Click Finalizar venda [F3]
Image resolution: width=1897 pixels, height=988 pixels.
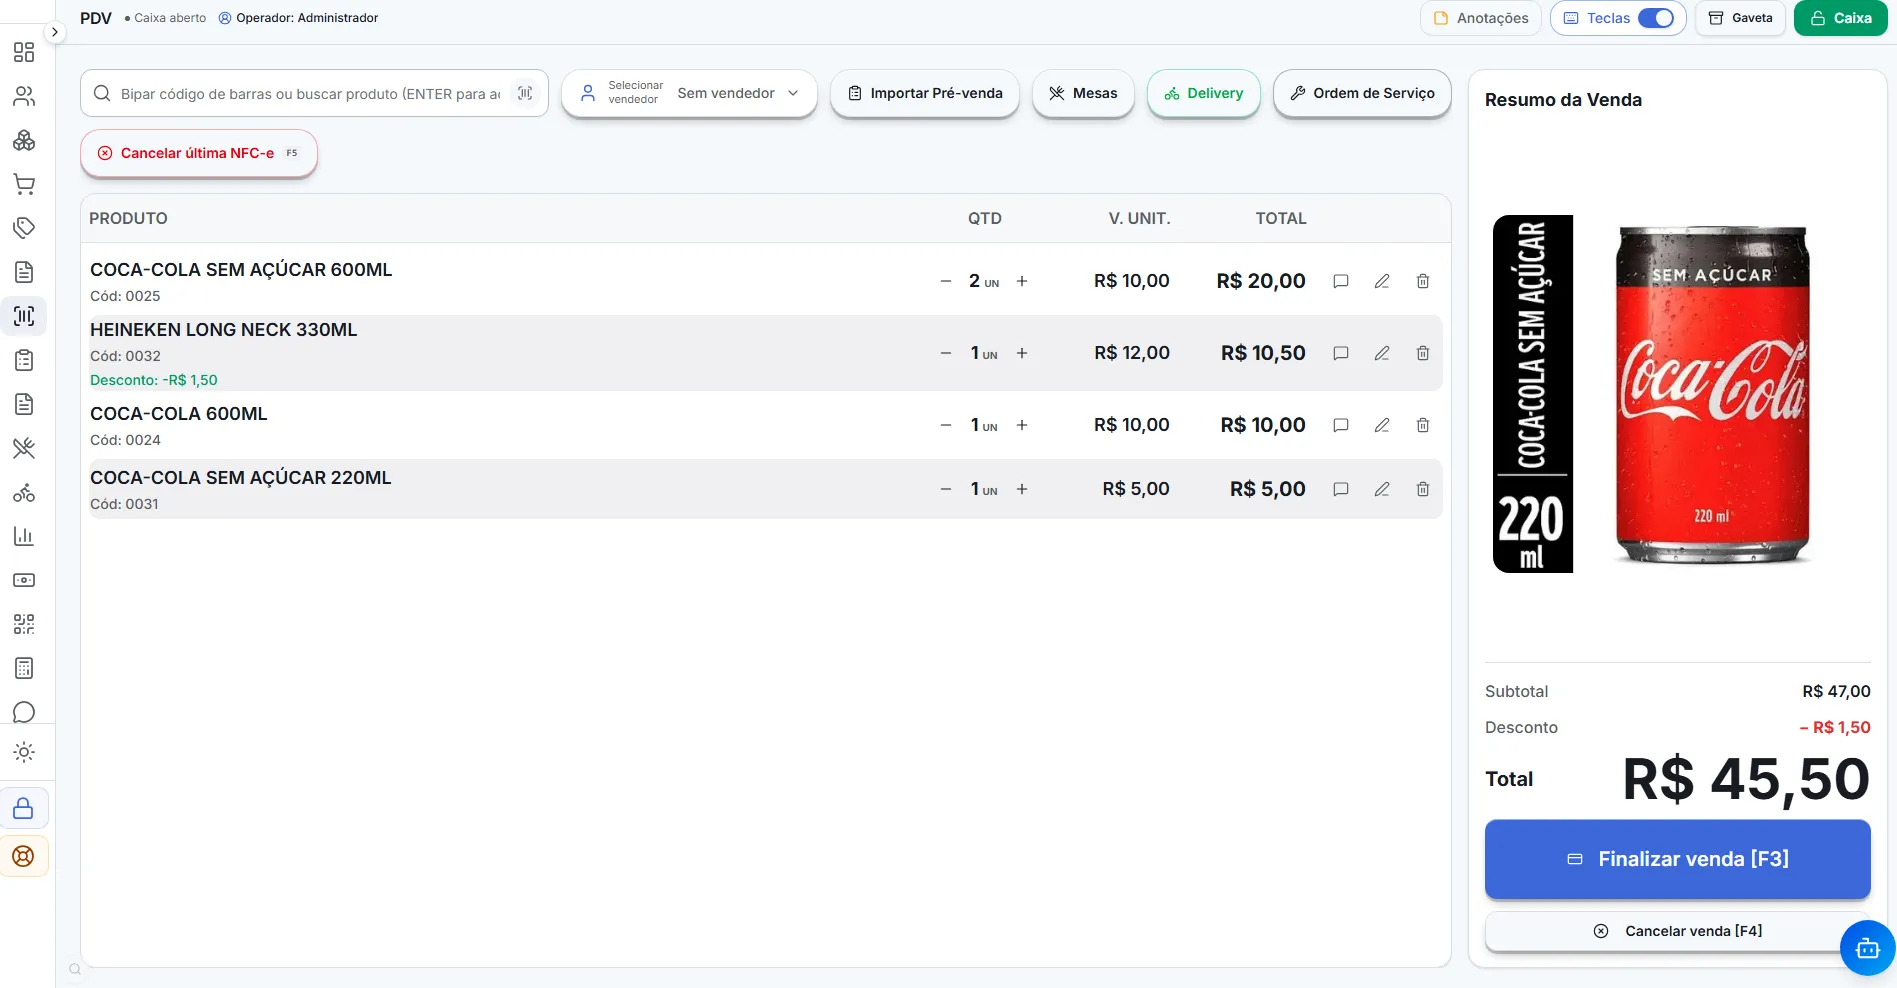[1678, 859]
